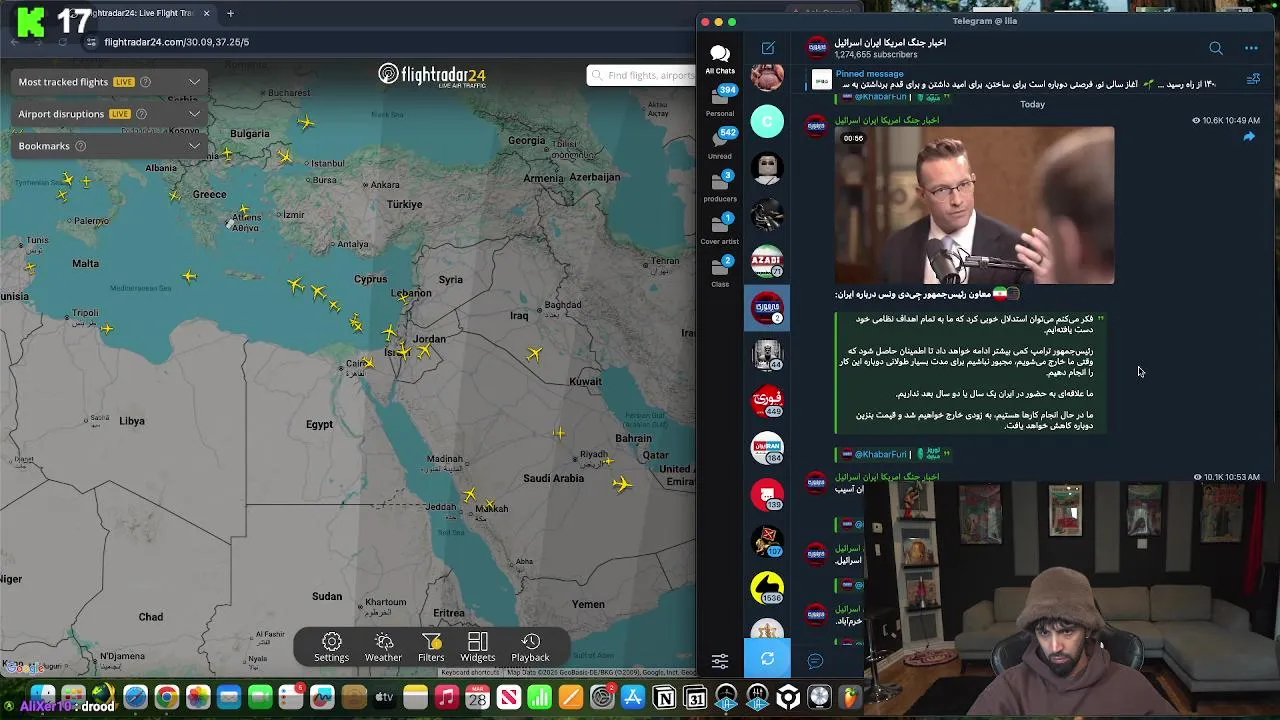Open the chat with 449 unread badge

click(x=767, y=401)
